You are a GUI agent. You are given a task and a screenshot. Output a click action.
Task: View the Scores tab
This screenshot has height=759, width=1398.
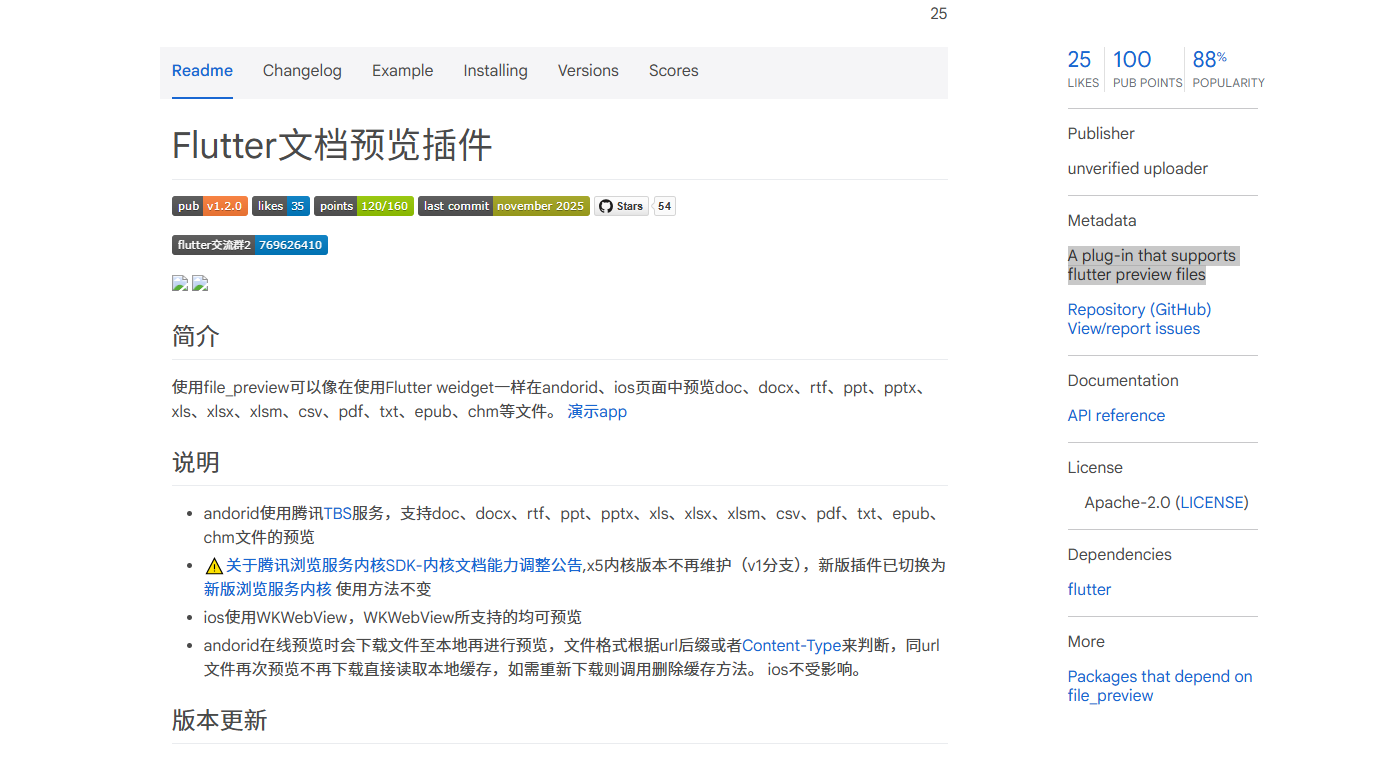[673, 71]
